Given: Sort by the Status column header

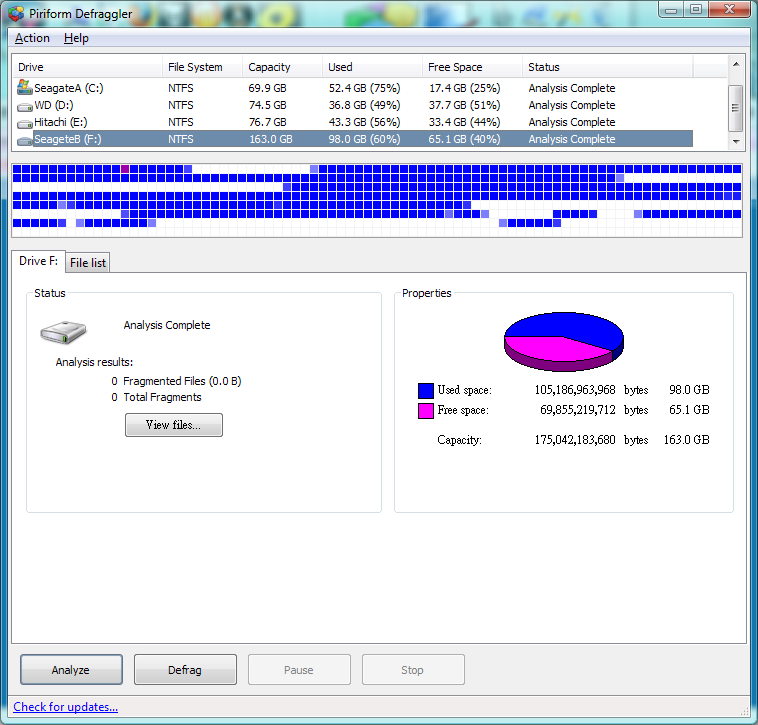Looking at the screenshot, I should (x=608, y=67).
